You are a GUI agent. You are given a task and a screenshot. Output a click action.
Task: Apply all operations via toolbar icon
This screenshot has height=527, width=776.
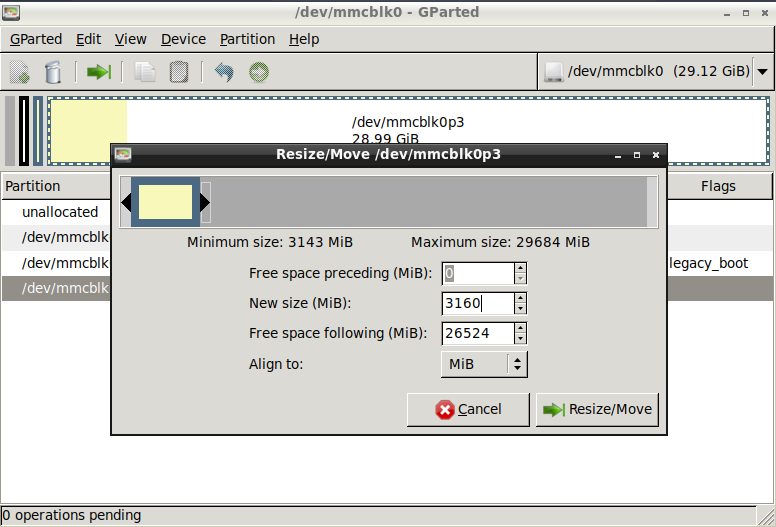259,72
